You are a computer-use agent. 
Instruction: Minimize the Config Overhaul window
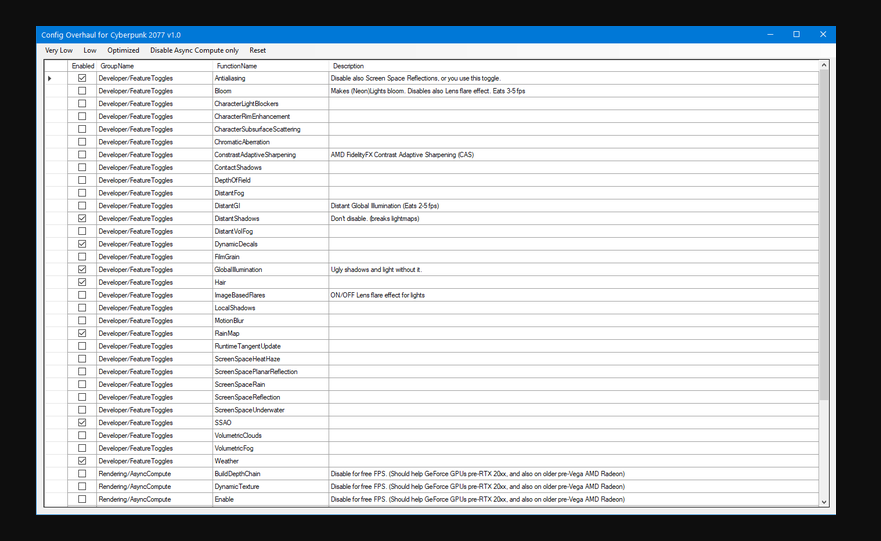tap(770, 34)
